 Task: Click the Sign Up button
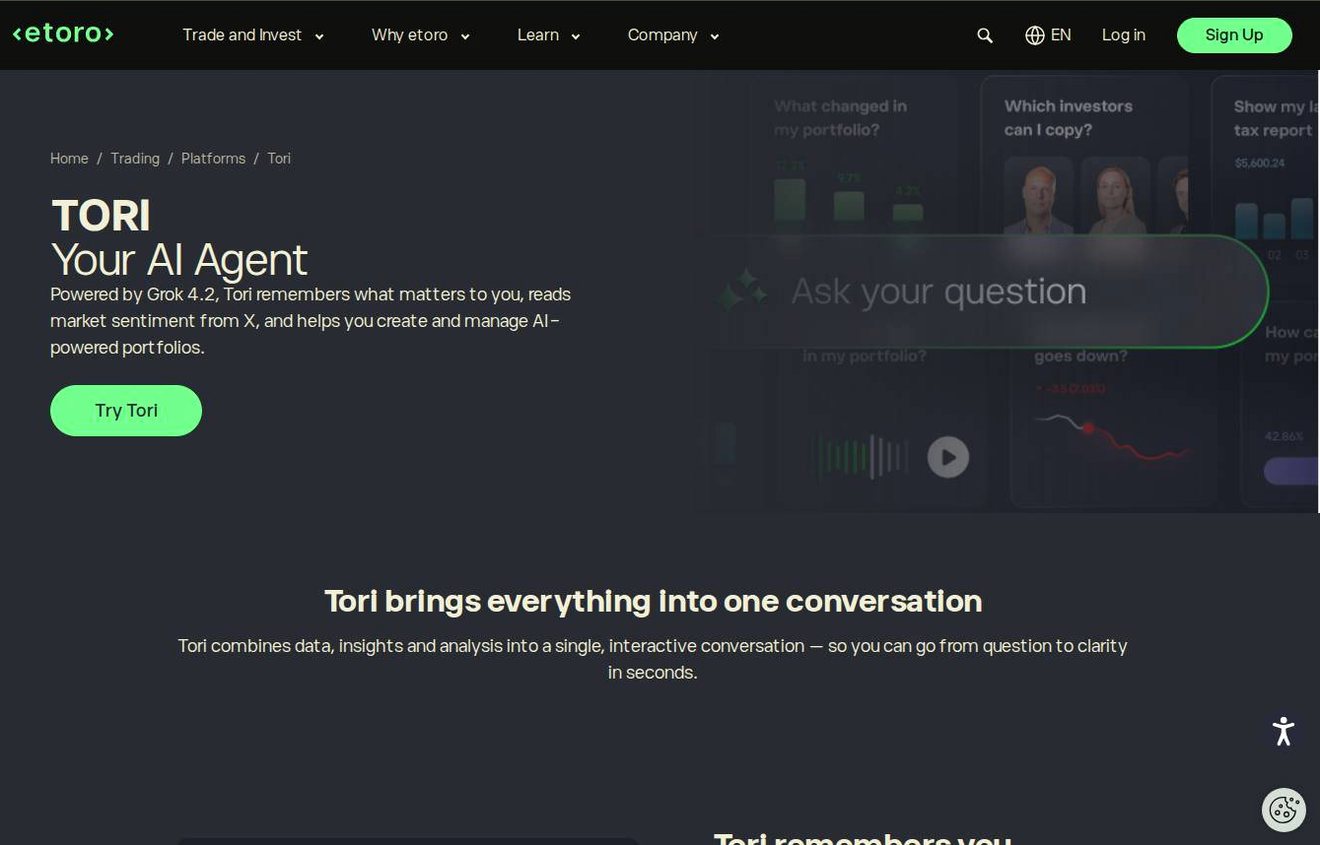[1234, 35]
